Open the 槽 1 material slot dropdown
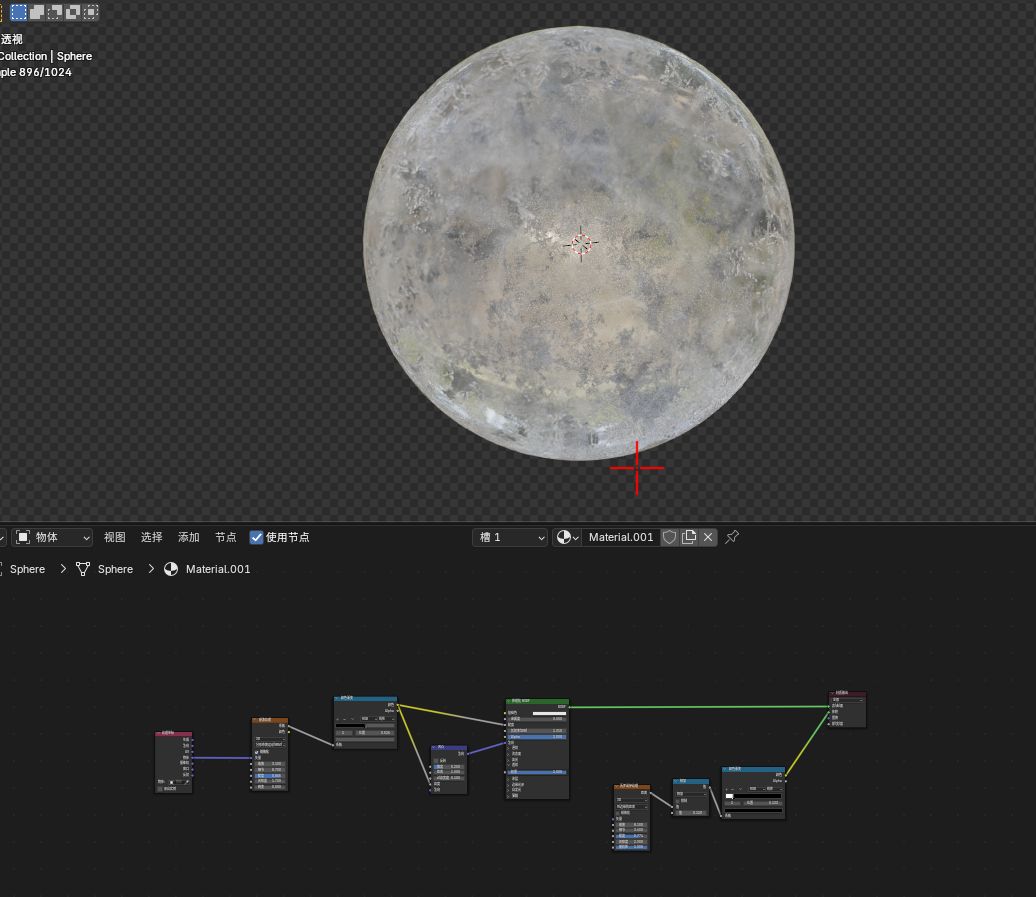Viewport: 1036px width, 897px height. pos(510,537)
